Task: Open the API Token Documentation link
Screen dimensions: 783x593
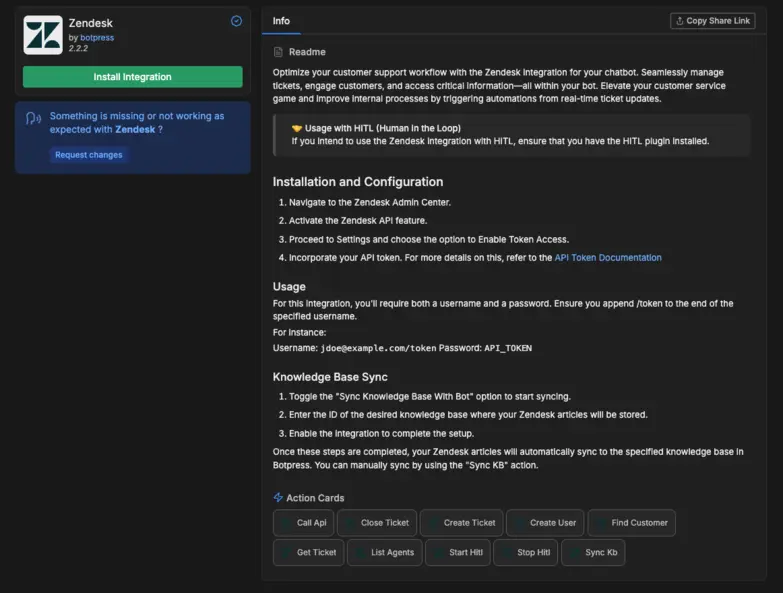Action: pos(608,258)
